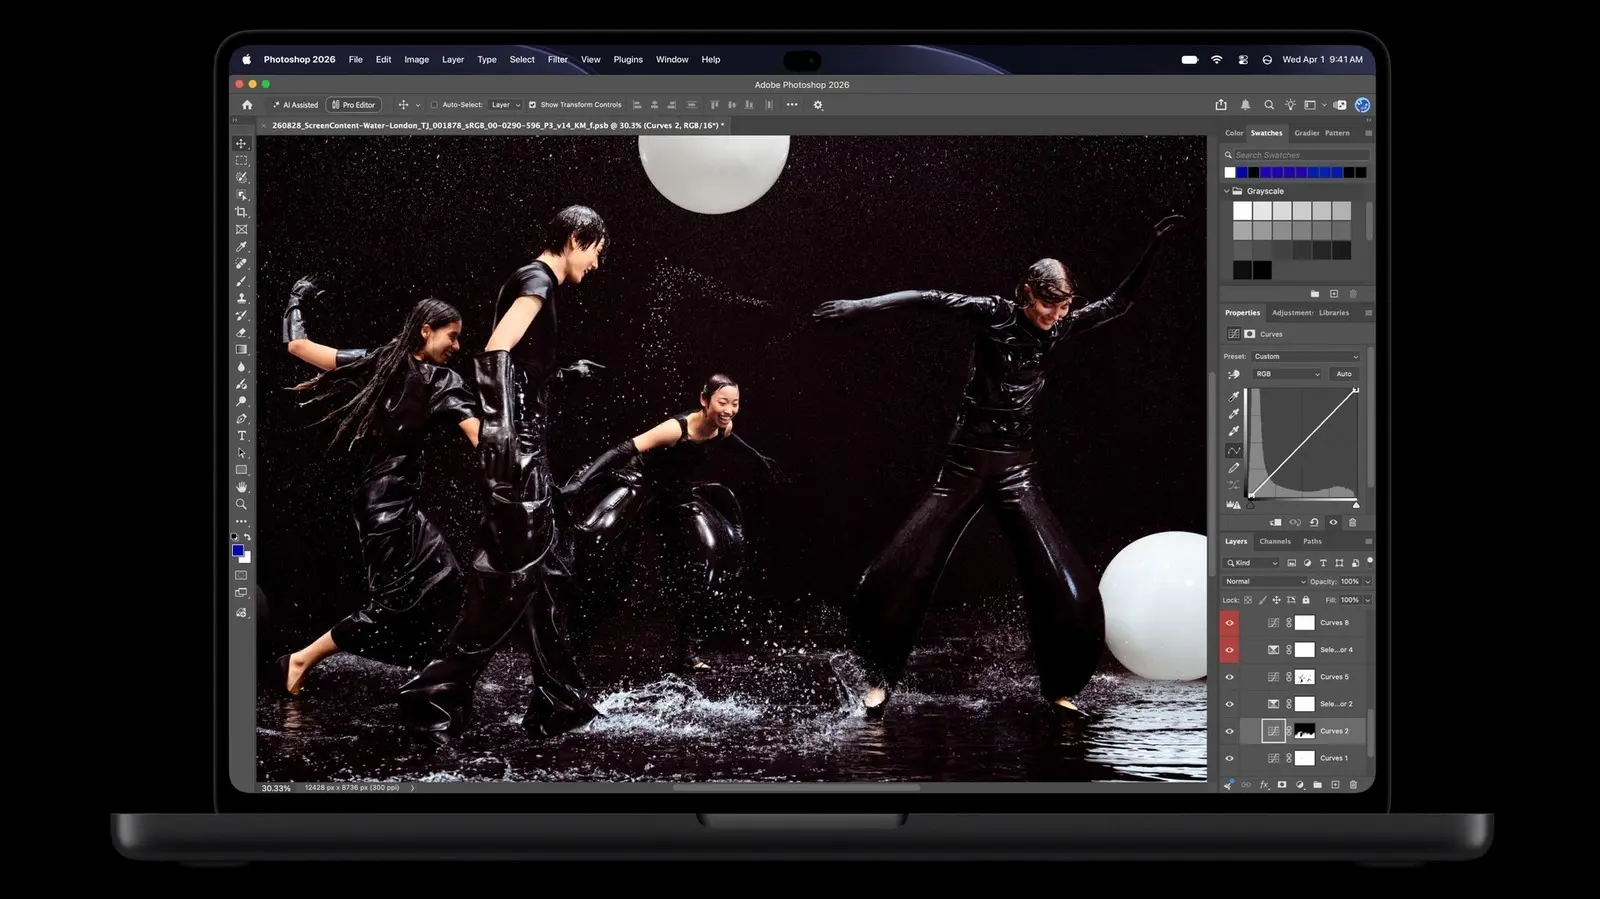Choose the Crop tool

(x=241, y=212)
